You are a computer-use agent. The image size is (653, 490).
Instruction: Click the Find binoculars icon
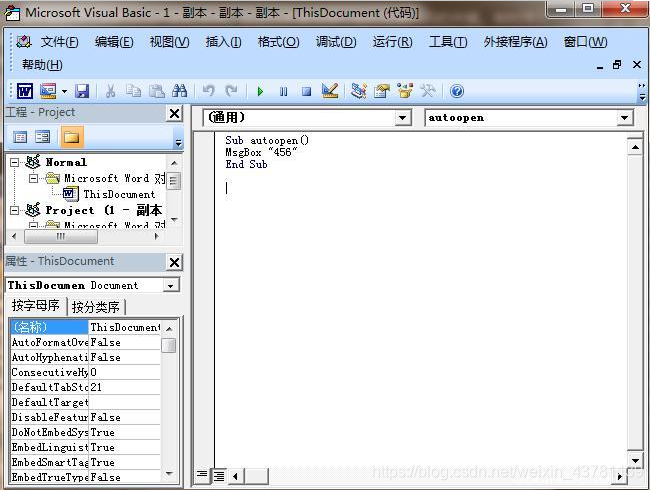[x=180, y=91]
